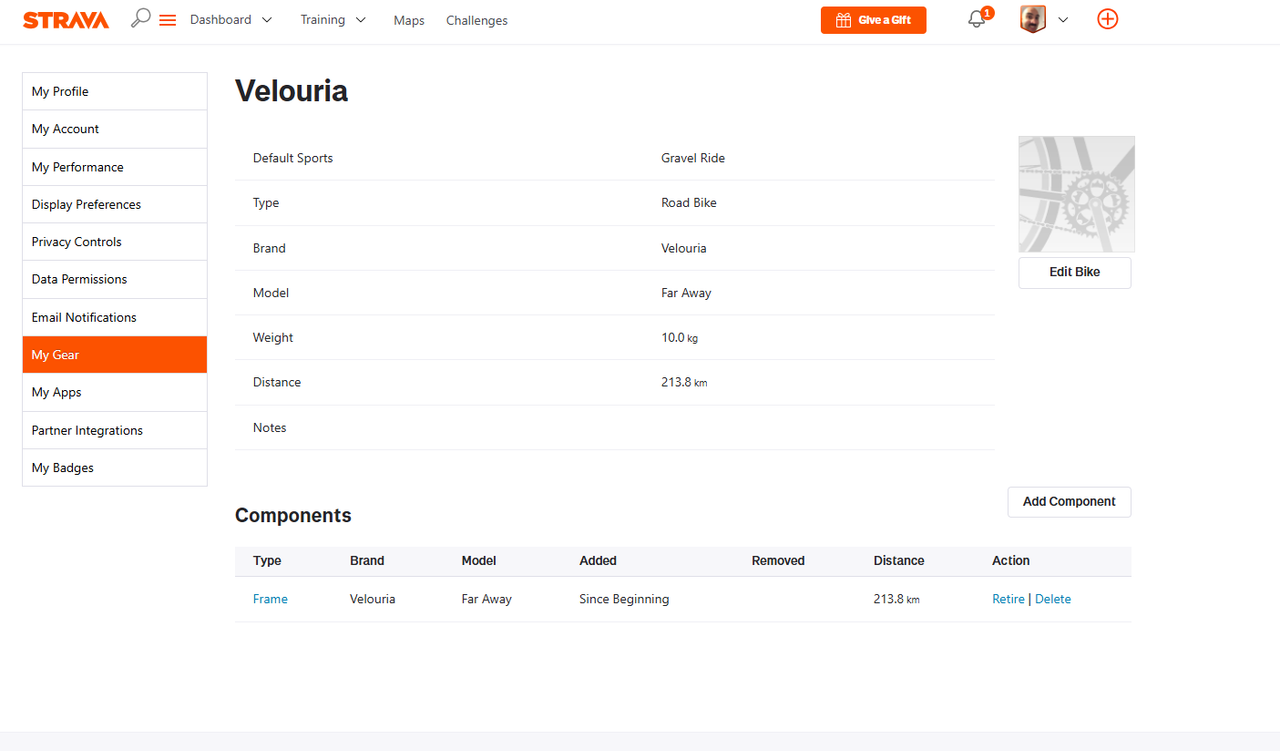Click the 10.0 kg weight value

point(679,338)
